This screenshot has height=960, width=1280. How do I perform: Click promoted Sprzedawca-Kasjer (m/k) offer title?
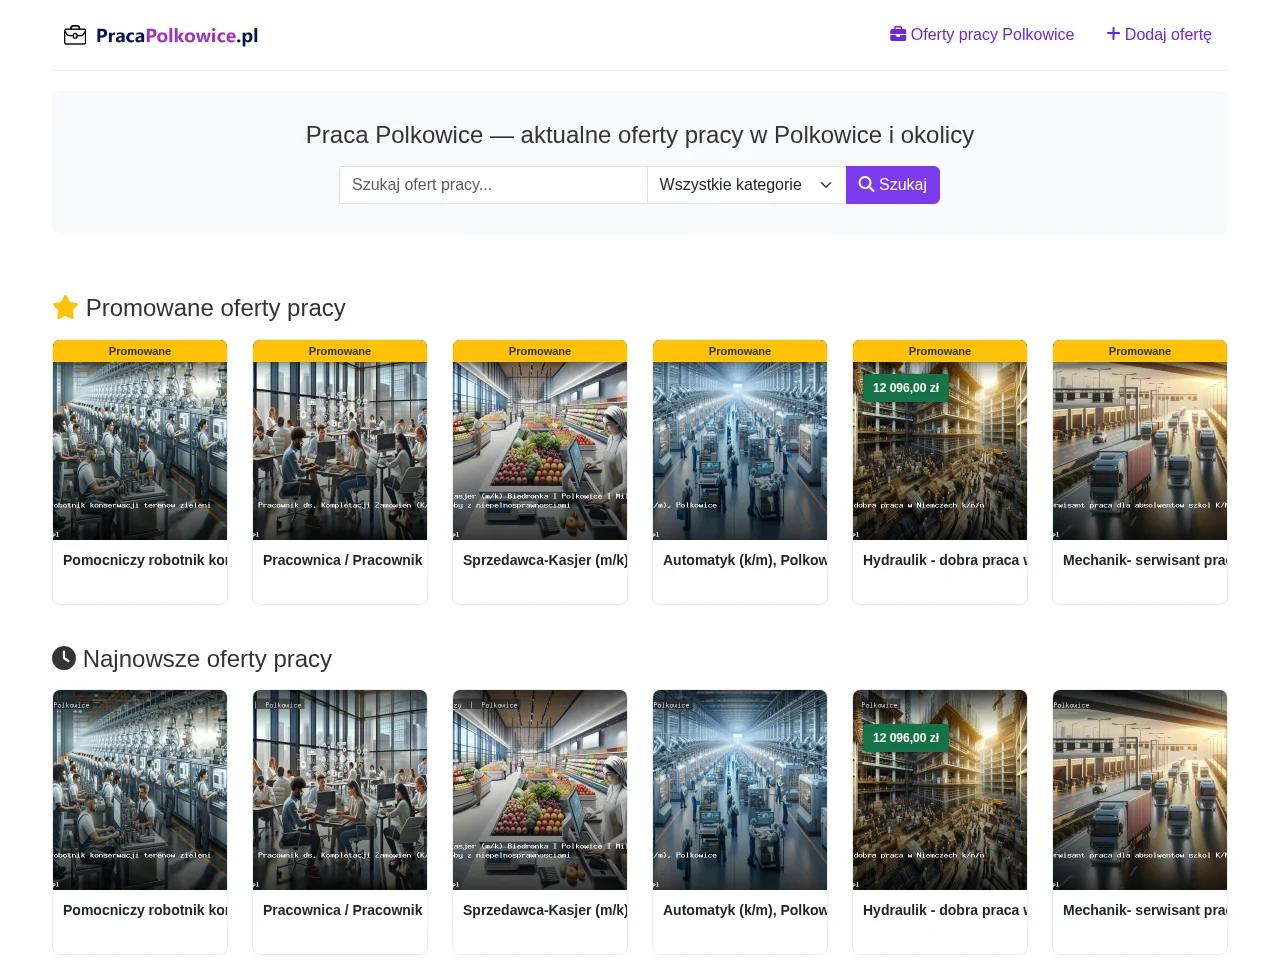pyautogui.click(x=545, y=560)
